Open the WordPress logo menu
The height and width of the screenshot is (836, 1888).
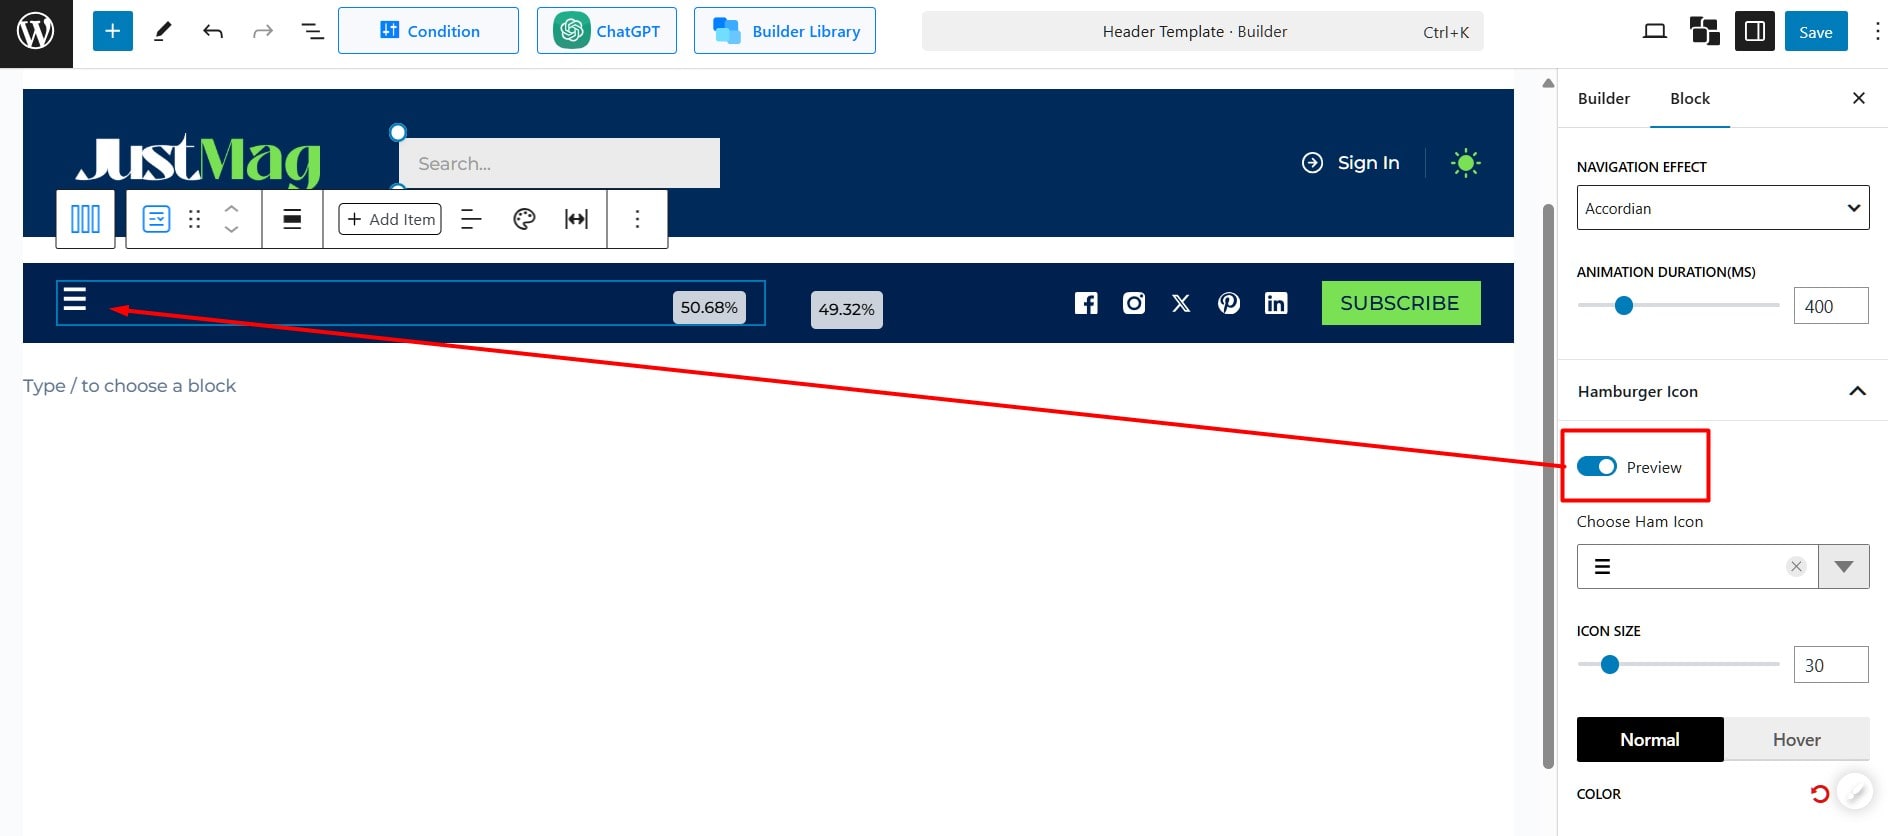pos(36,32)
